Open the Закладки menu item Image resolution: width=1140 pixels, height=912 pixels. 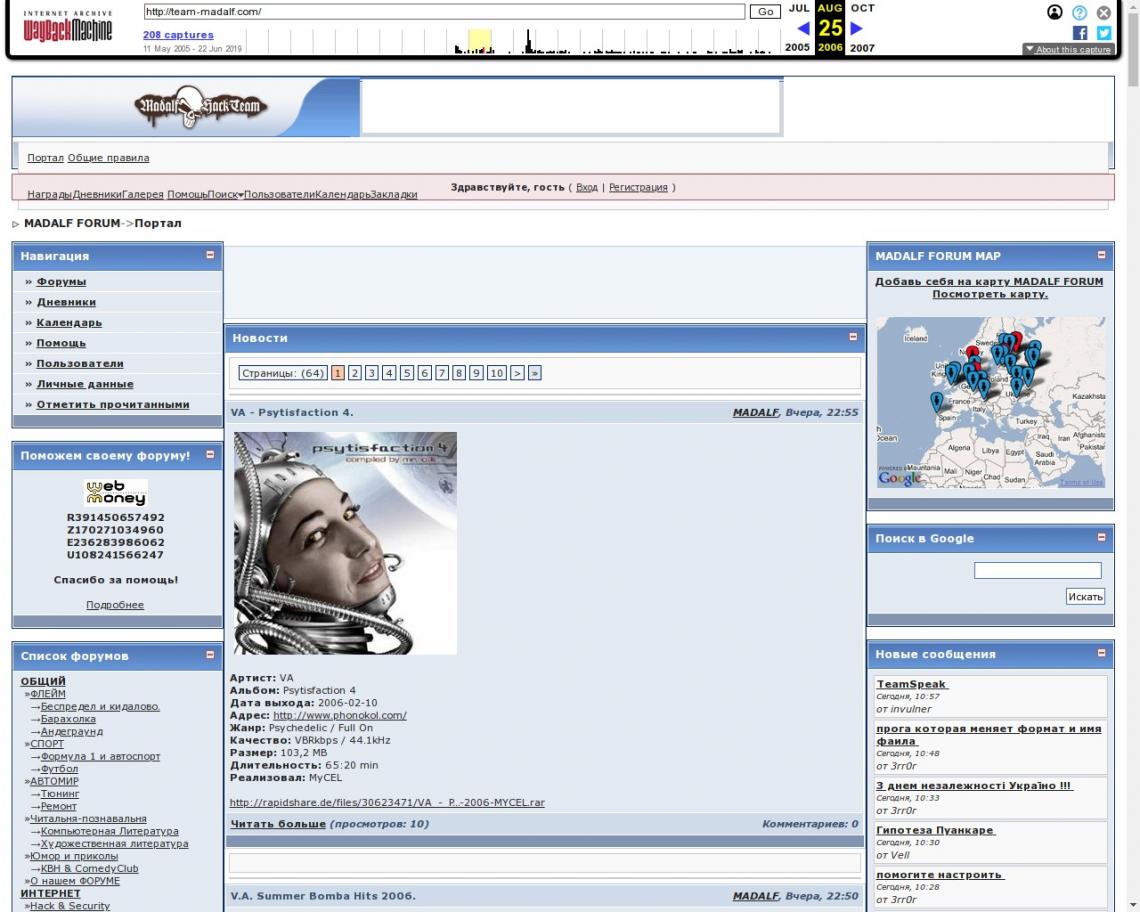(394, 194)
